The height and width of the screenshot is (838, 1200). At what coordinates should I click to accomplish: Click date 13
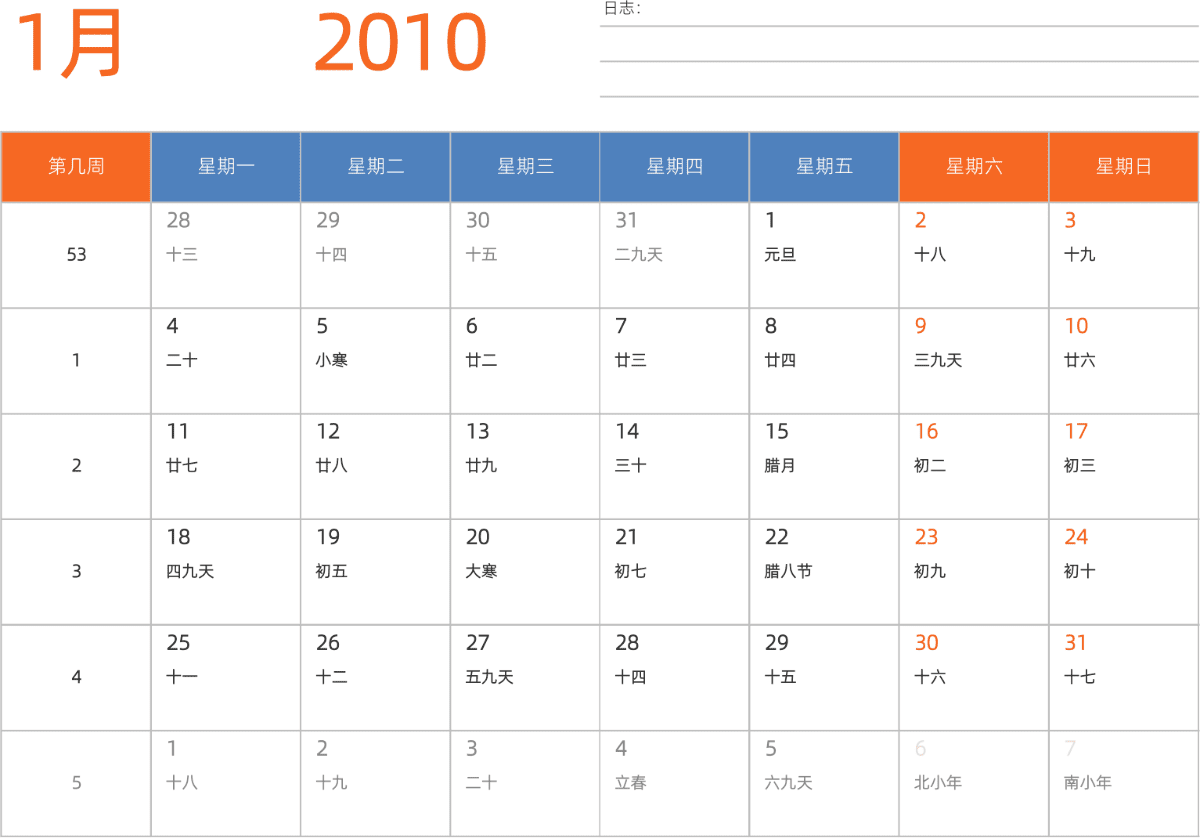coord(478,432)
